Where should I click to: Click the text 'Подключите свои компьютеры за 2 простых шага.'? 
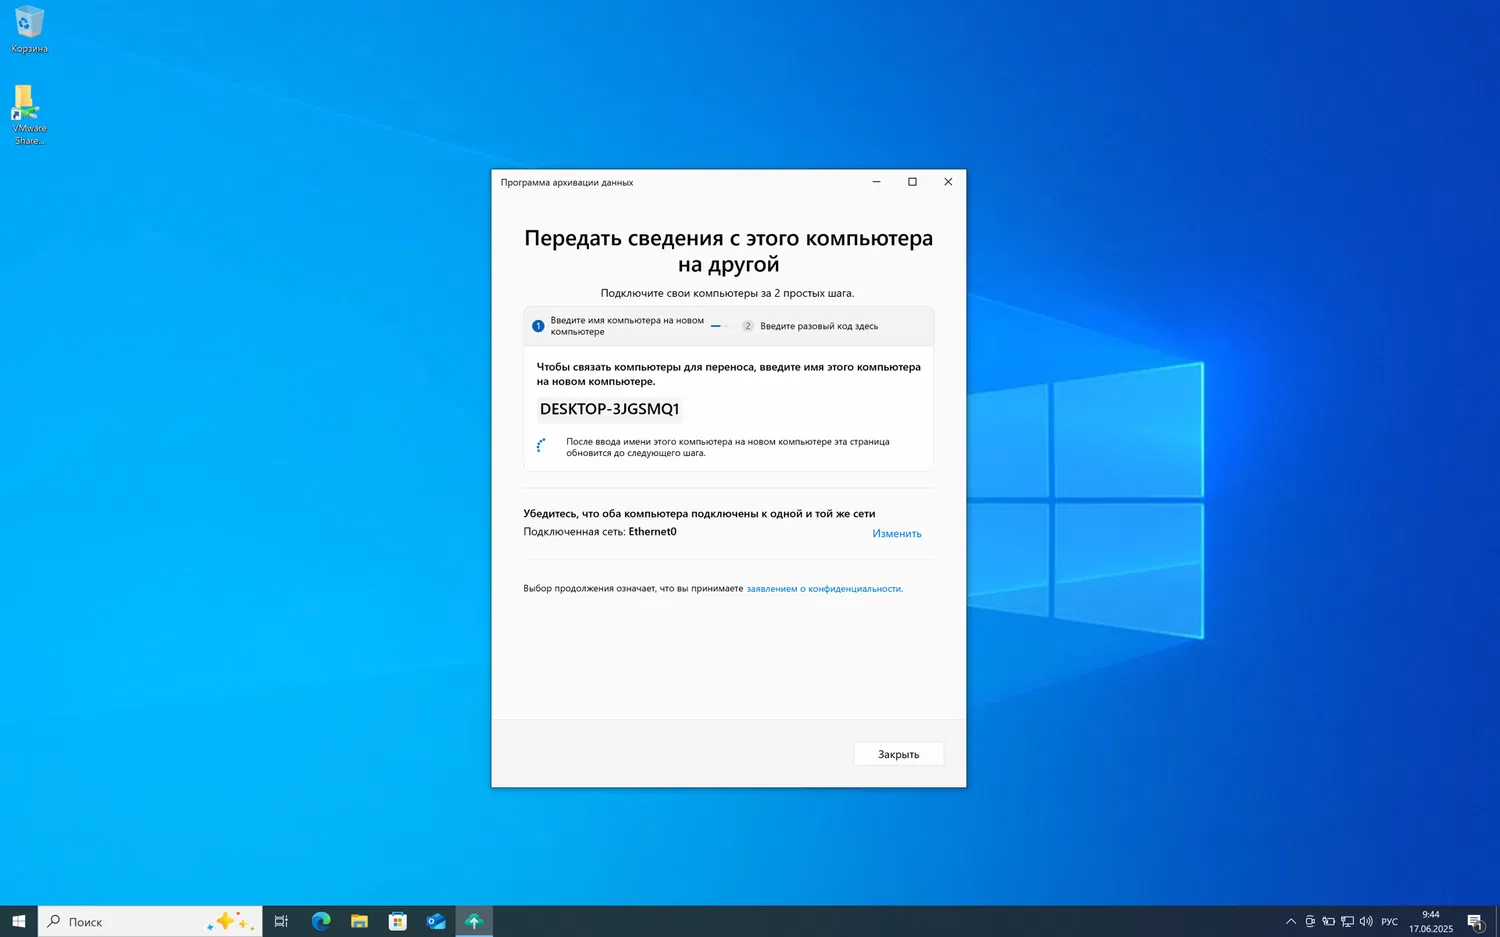(728, 293)
